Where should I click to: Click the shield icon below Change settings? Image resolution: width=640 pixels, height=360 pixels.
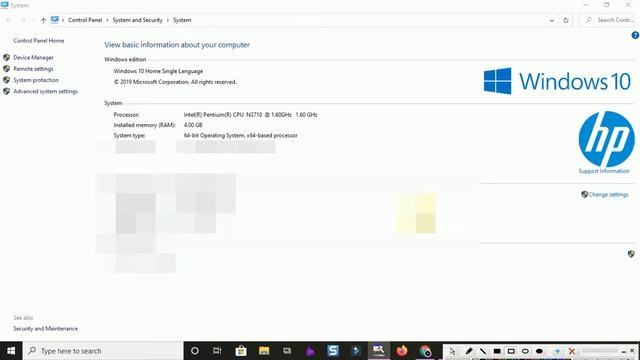[x=631, y=254]
